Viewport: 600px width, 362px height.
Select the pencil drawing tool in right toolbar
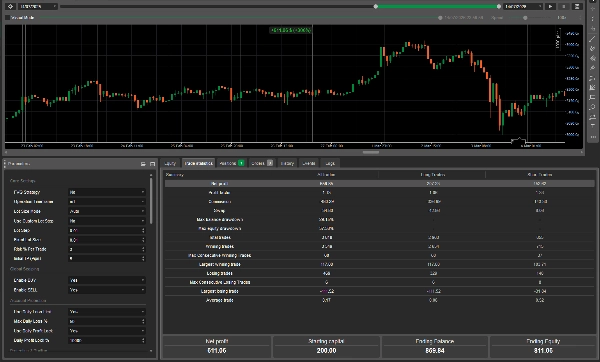tap(593, 68)
